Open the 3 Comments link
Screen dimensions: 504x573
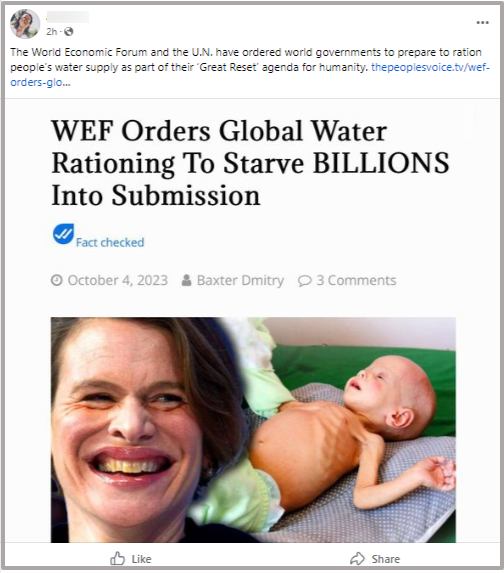click(356, 280)
